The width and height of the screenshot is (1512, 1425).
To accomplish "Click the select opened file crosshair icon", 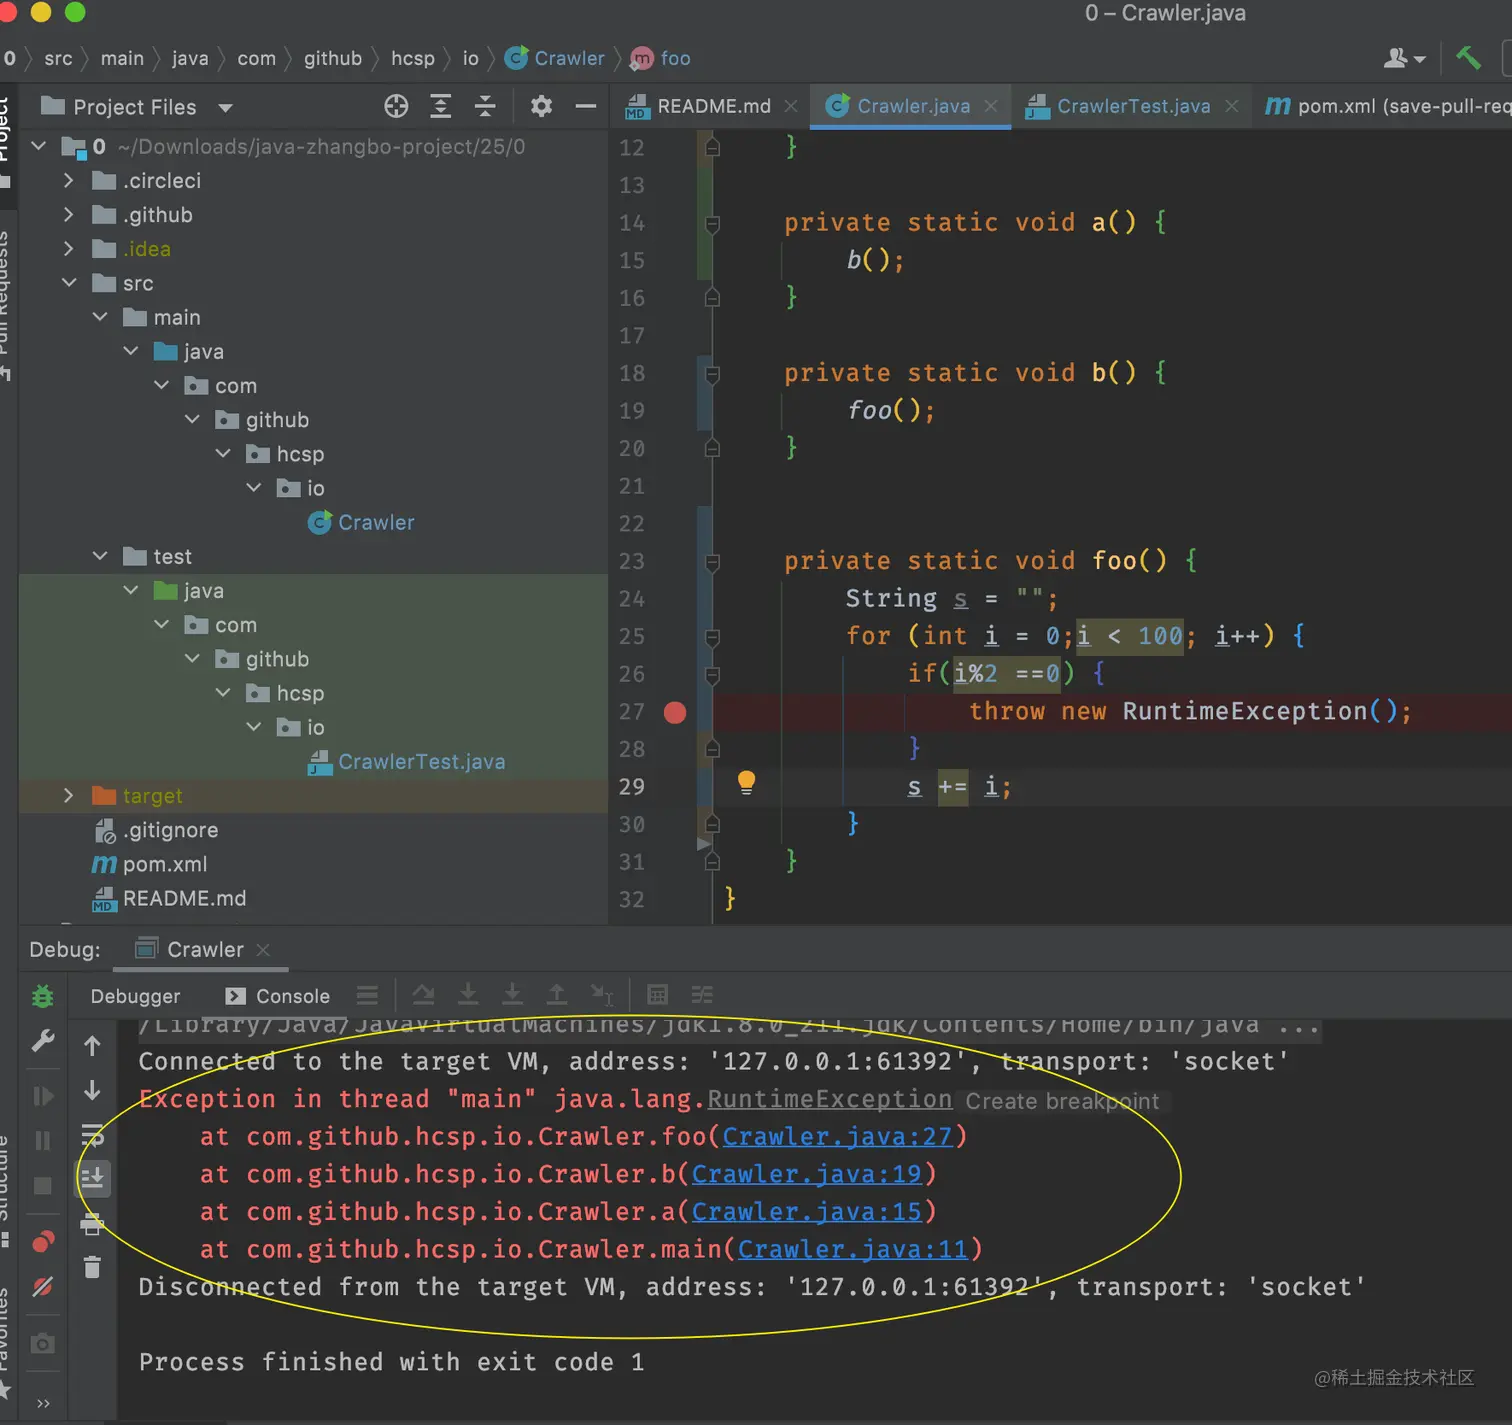I will 396,106.
